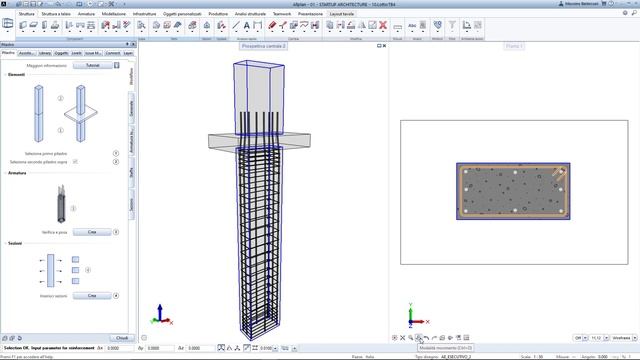Click the Chiudi button

click(122, 338)
